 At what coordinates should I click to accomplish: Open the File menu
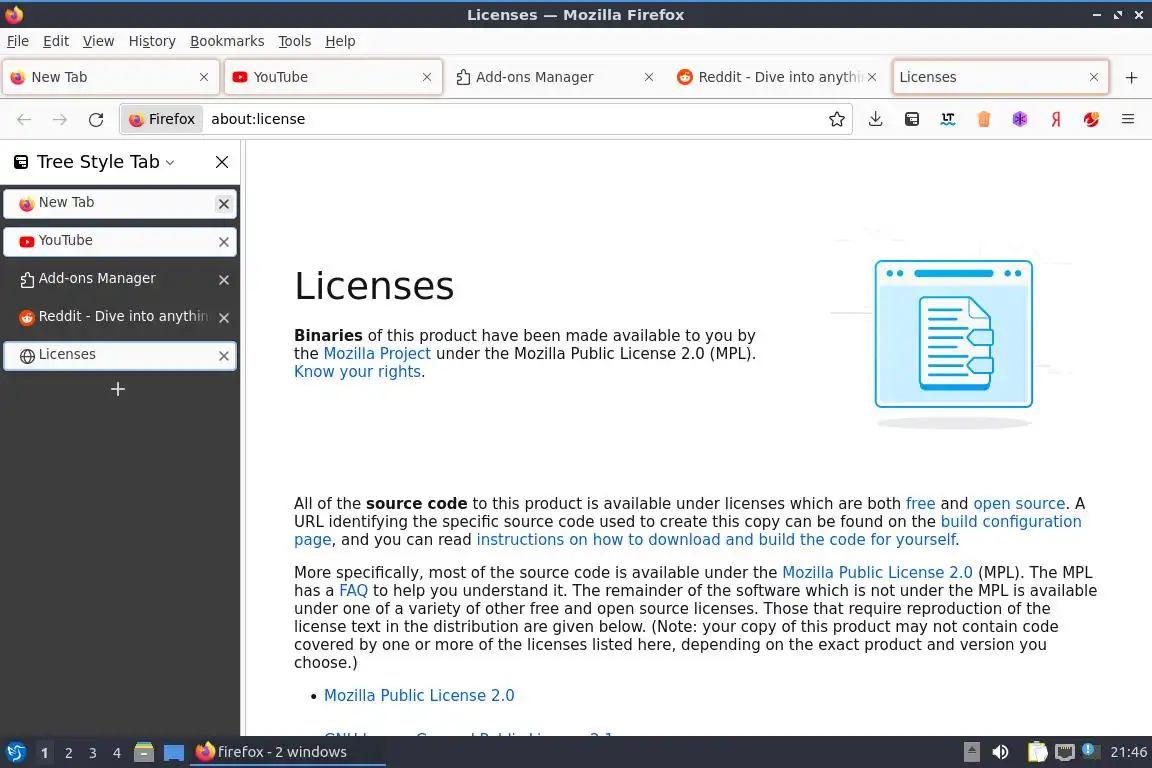(18, 41)
